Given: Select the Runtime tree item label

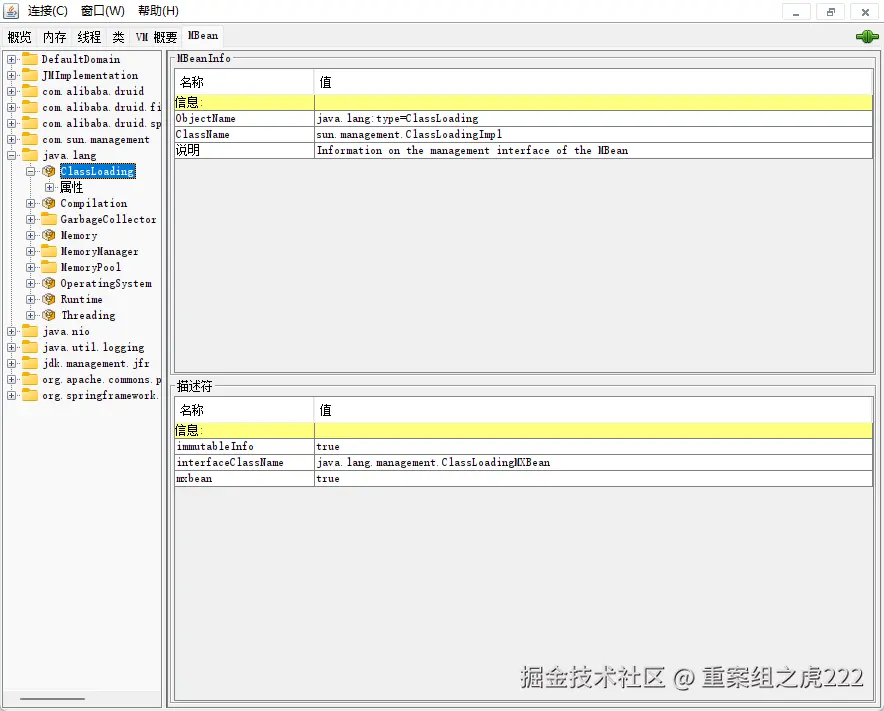Looking at the screenshot, I should [82, 299].
